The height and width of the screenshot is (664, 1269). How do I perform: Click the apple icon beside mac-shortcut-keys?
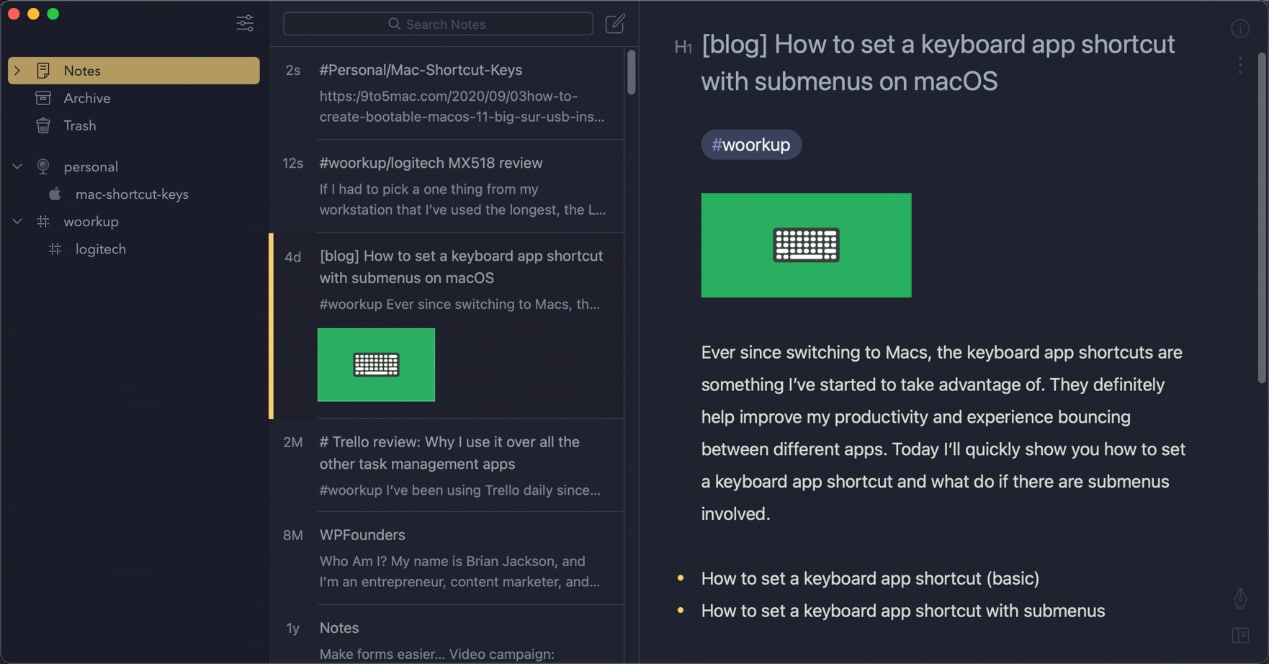pos(55,194)
